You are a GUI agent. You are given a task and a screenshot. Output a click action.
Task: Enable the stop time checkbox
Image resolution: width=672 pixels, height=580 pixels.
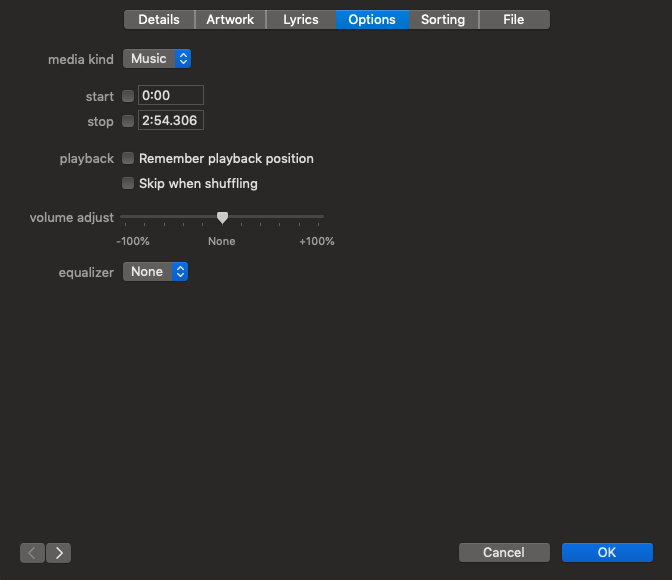(x=128, y=121)
